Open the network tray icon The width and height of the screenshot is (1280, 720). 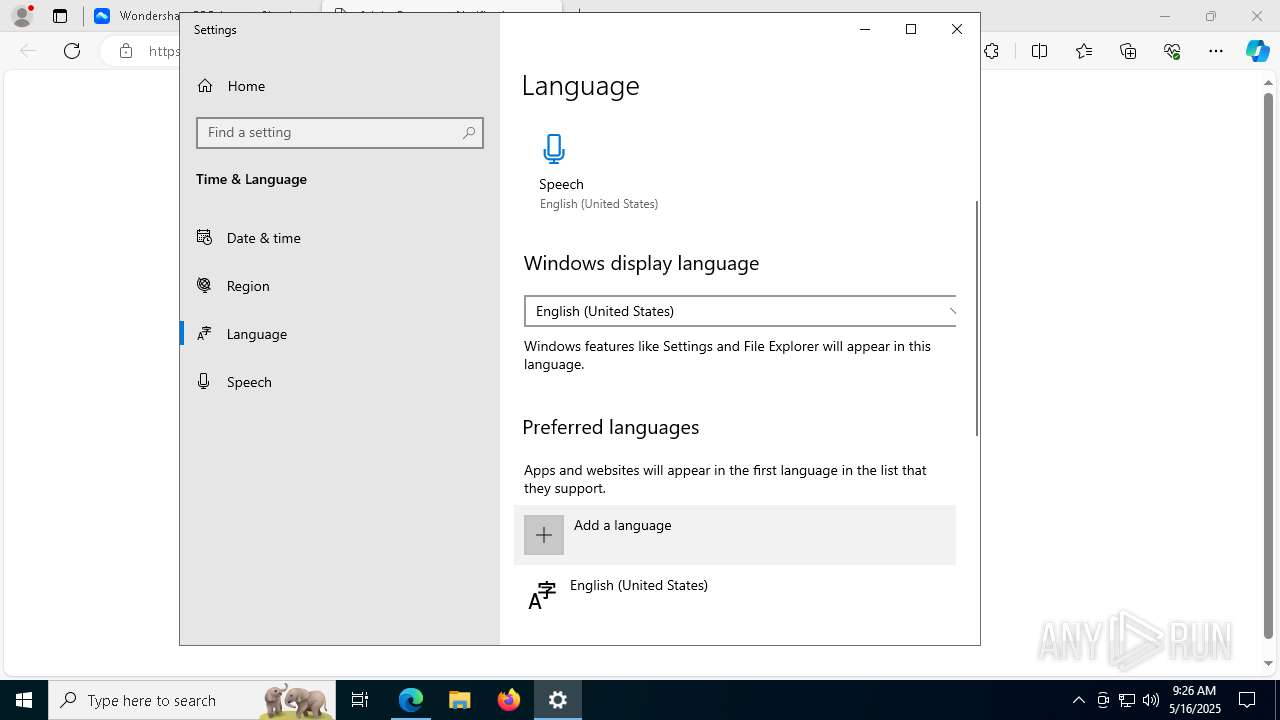(1127, 700)
